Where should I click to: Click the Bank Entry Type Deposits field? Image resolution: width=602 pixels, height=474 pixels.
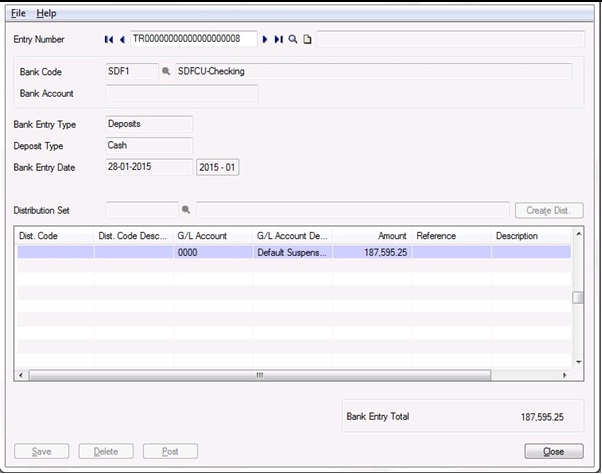[x=149, y=124]
